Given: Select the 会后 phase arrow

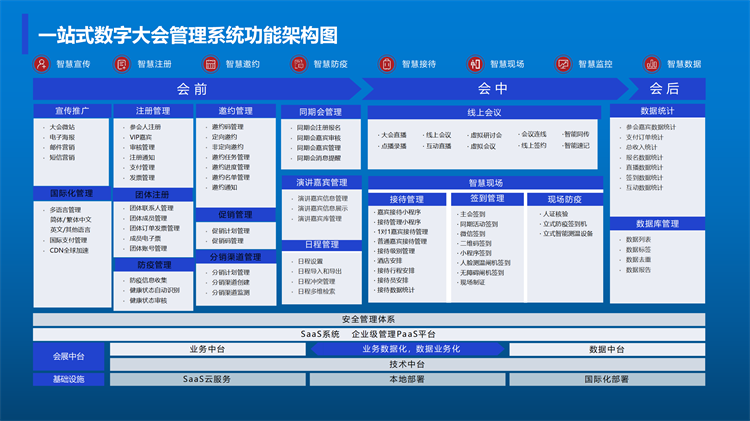Looking at the screenshot, I should tap(667, 89).
